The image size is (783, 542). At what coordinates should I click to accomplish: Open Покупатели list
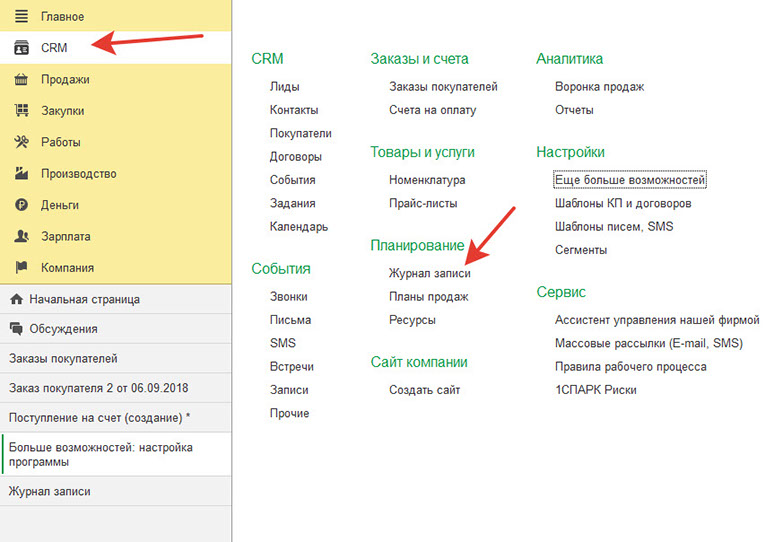[x=301, y=133]
